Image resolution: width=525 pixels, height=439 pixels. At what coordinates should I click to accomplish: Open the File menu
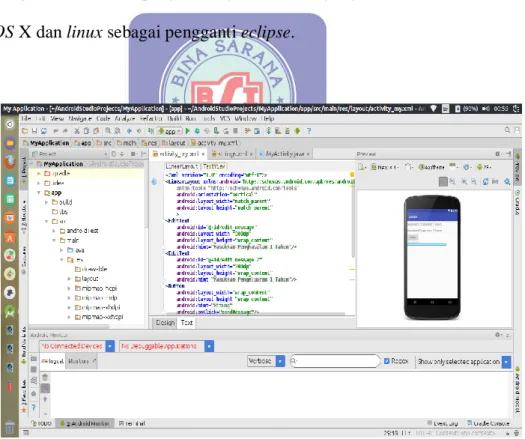(26, 119)
